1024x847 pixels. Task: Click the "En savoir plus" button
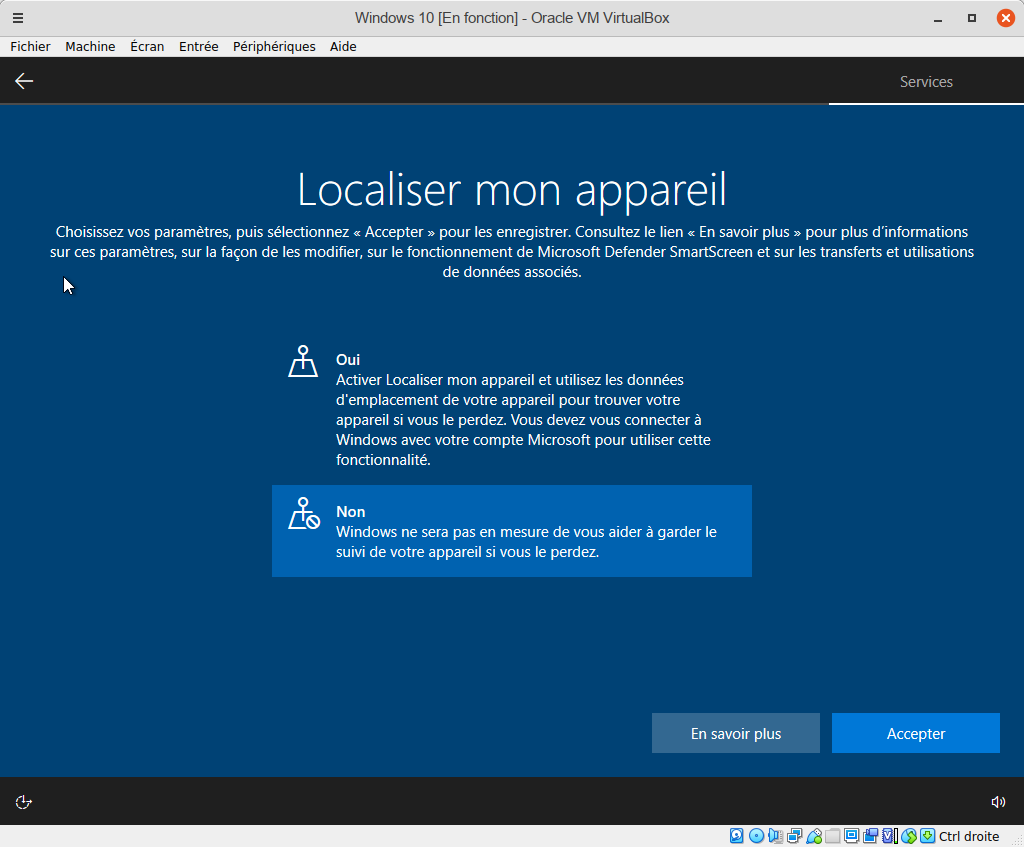coord(736,733)
